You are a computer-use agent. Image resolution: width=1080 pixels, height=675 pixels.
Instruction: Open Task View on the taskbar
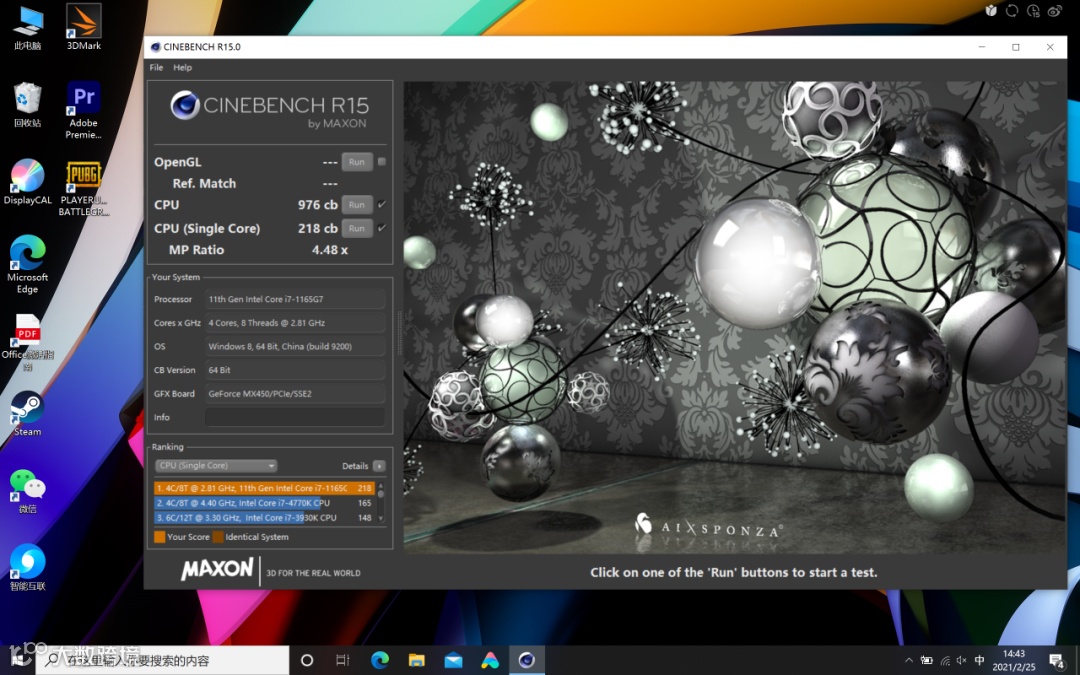[x=342, y=661]
